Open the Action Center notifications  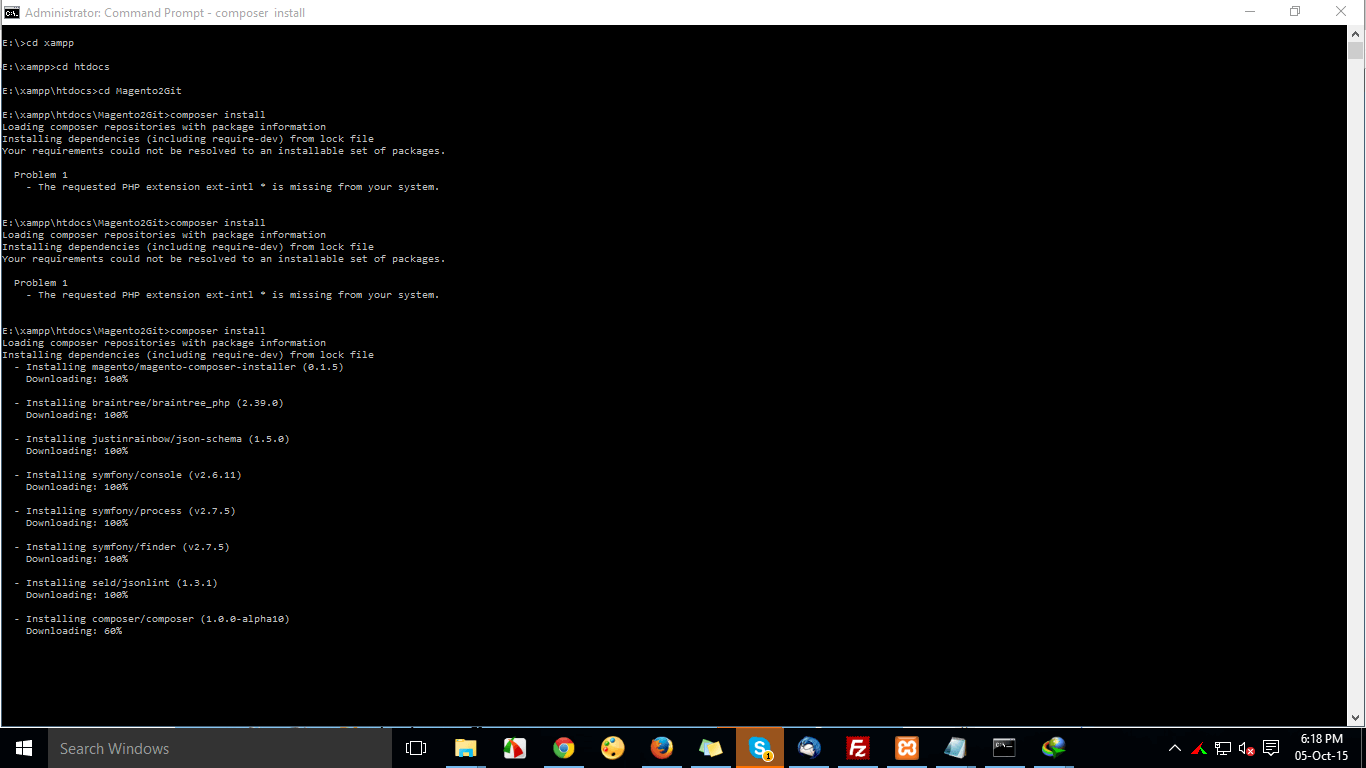[x=1271, y=748]
